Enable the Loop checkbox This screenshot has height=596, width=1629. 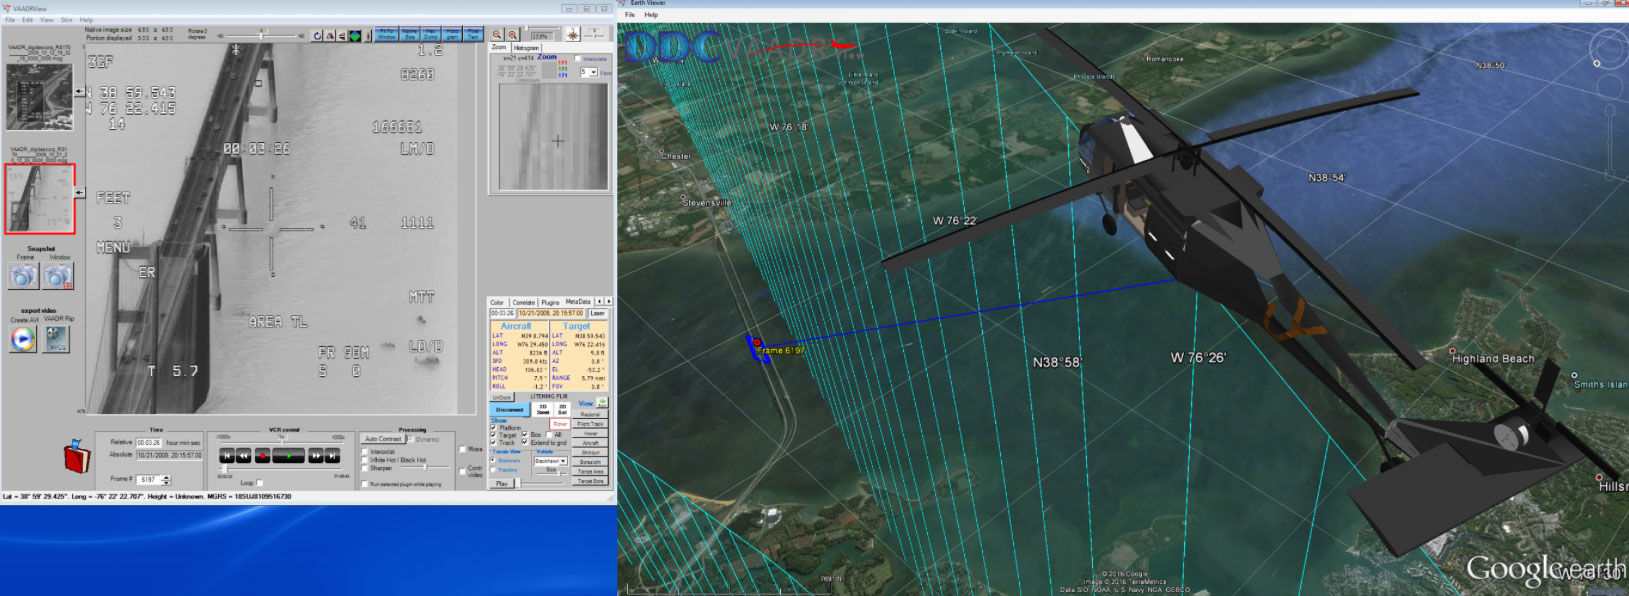coord(260,483)
